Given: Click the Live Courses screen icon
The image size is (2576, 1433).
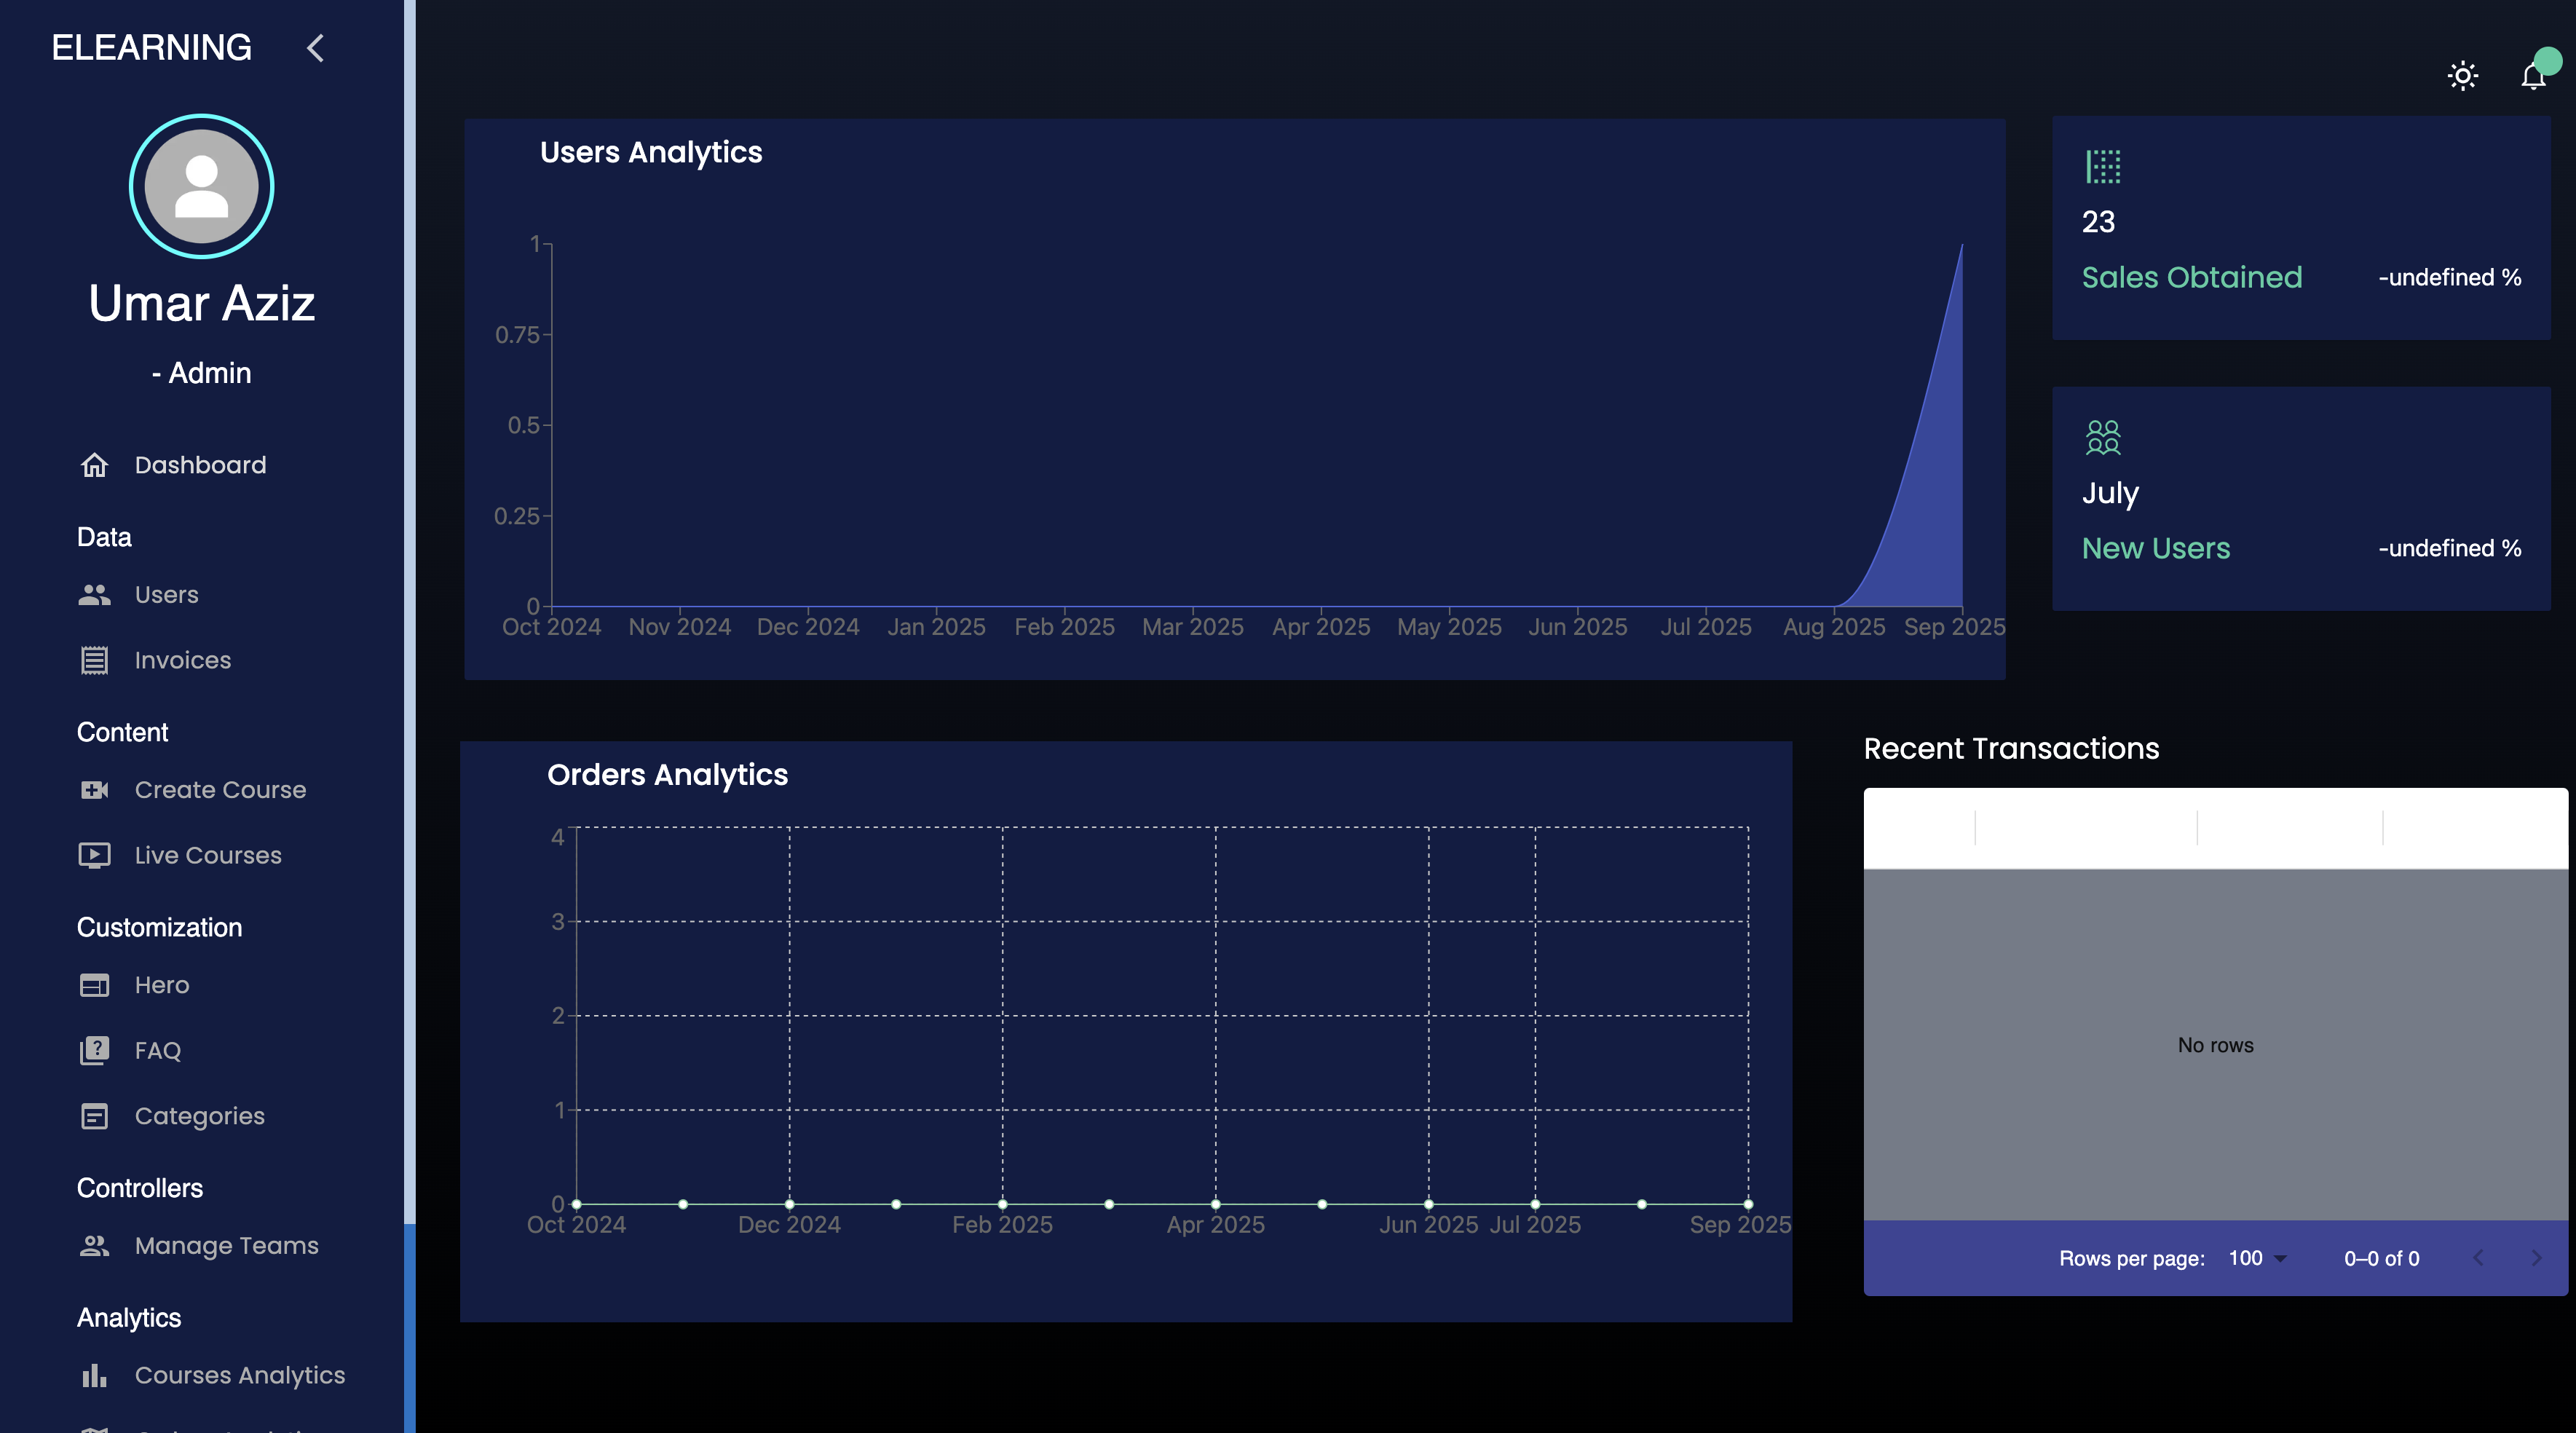Looking at the screenshot, I should pyautogui.click(x=94, y=855).
